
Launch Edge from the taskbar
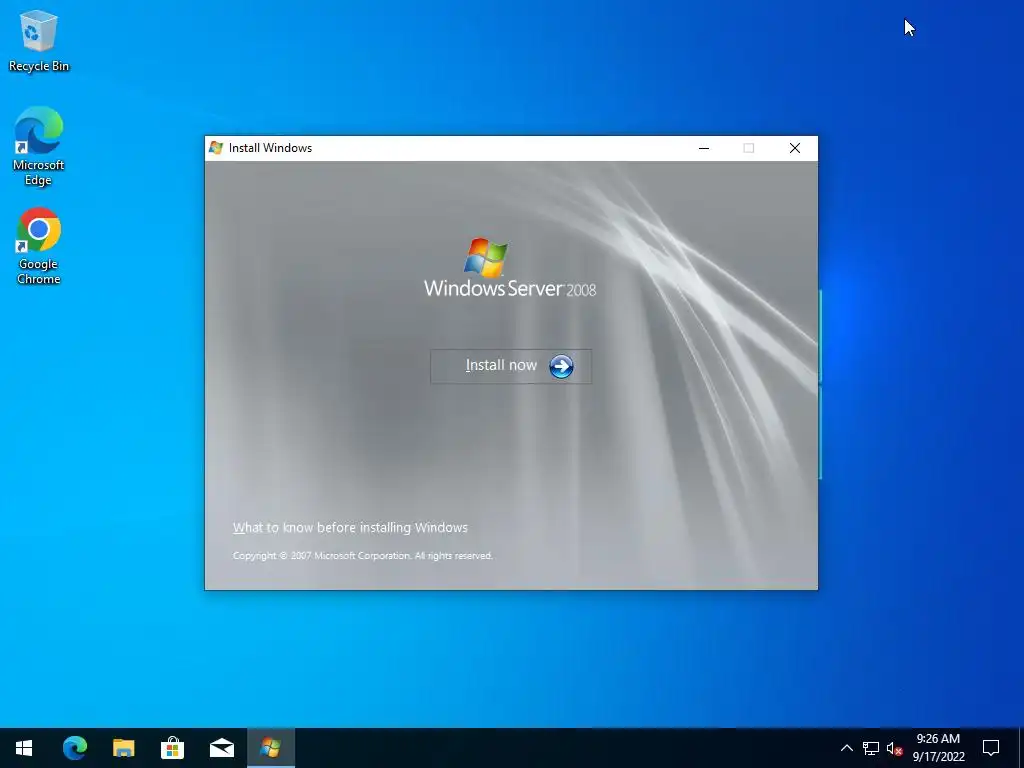(x=74, y=748)
